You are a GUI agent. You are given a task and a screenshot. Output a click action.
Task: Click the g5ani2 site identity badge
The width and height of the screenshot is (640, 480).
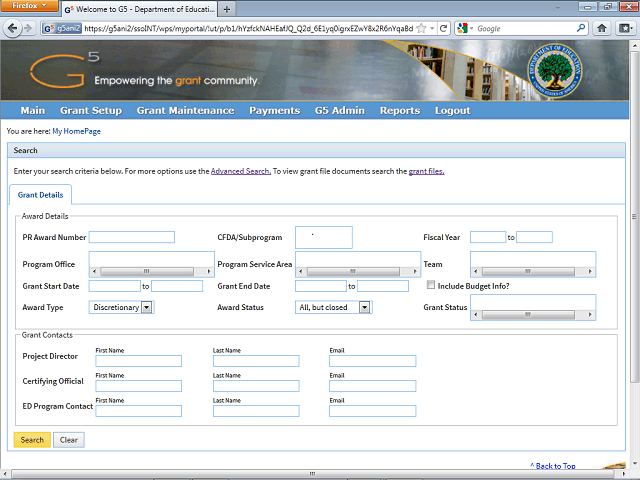click(62, 29)
